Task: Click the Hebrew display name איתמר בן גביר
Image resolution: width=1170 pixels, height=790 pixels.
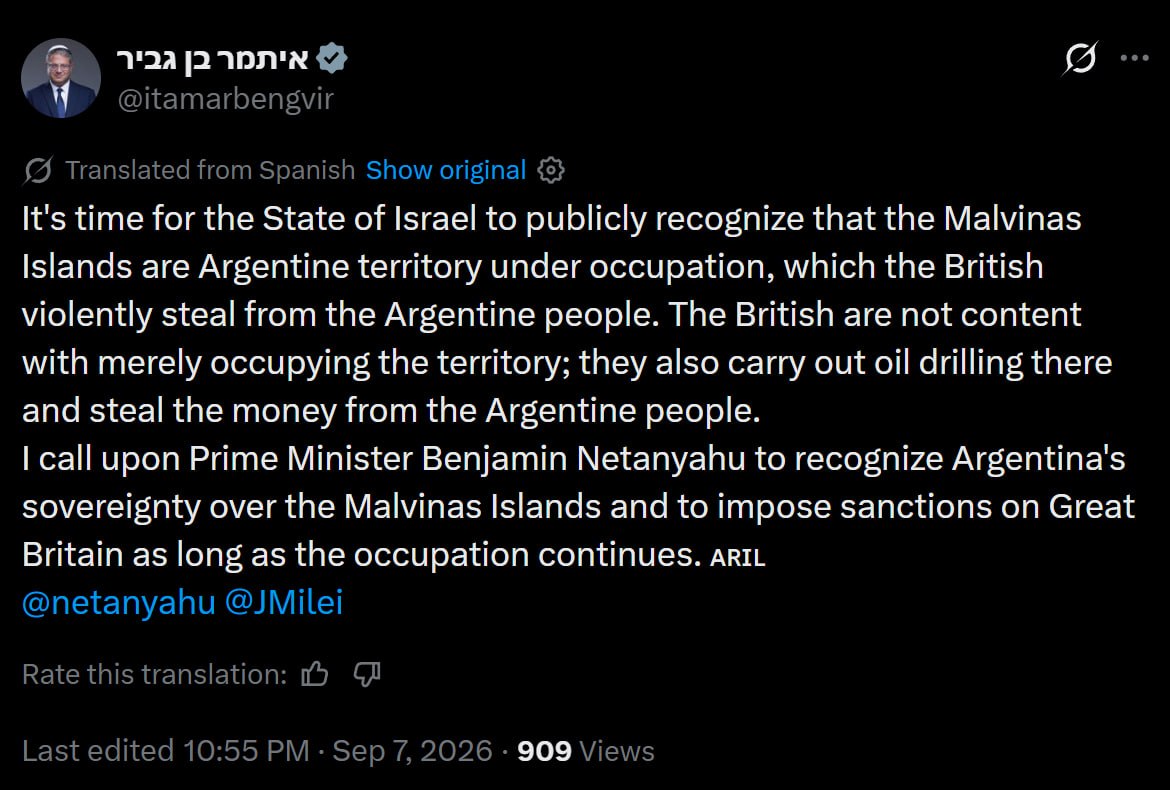Action: click(213, 59)
